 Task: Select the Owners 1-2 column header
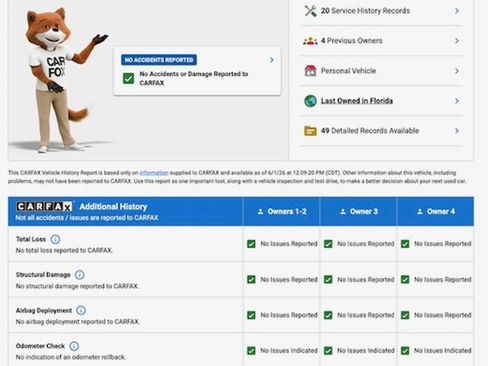[x=282, y=212]
